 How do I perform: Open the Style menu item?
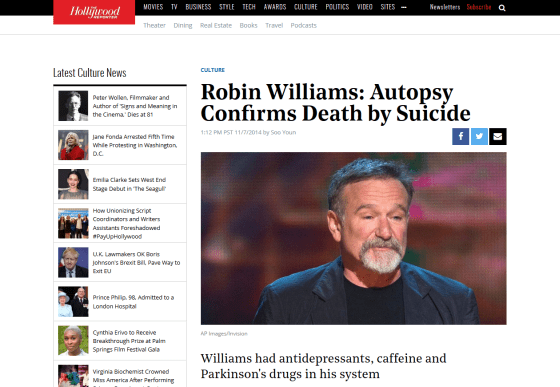pyautogui.click(x=226, y=7)
